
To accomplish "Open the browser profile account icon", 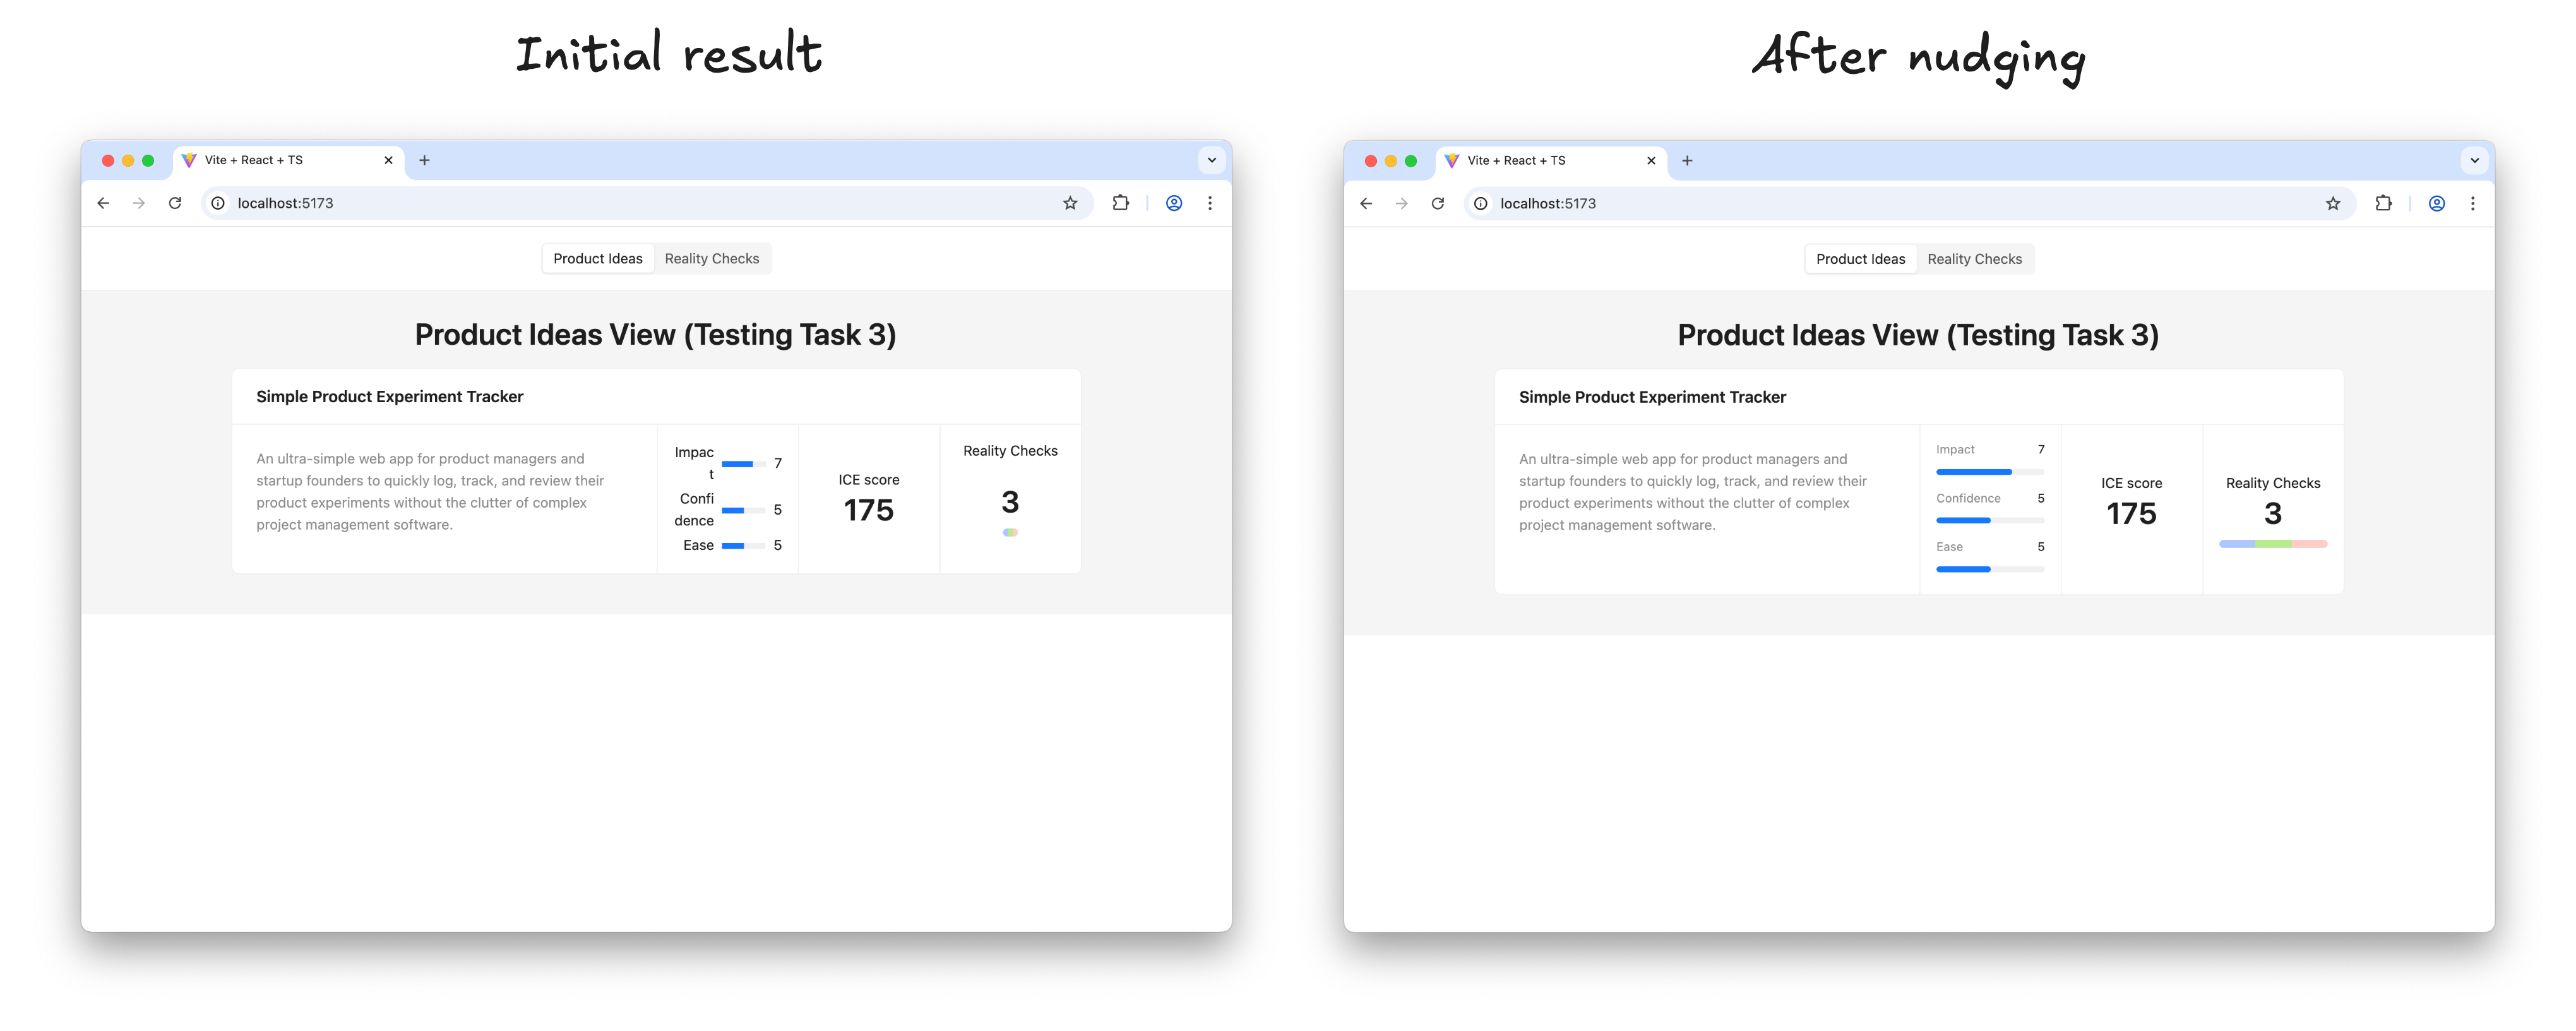I will [x=1173, y=203].
